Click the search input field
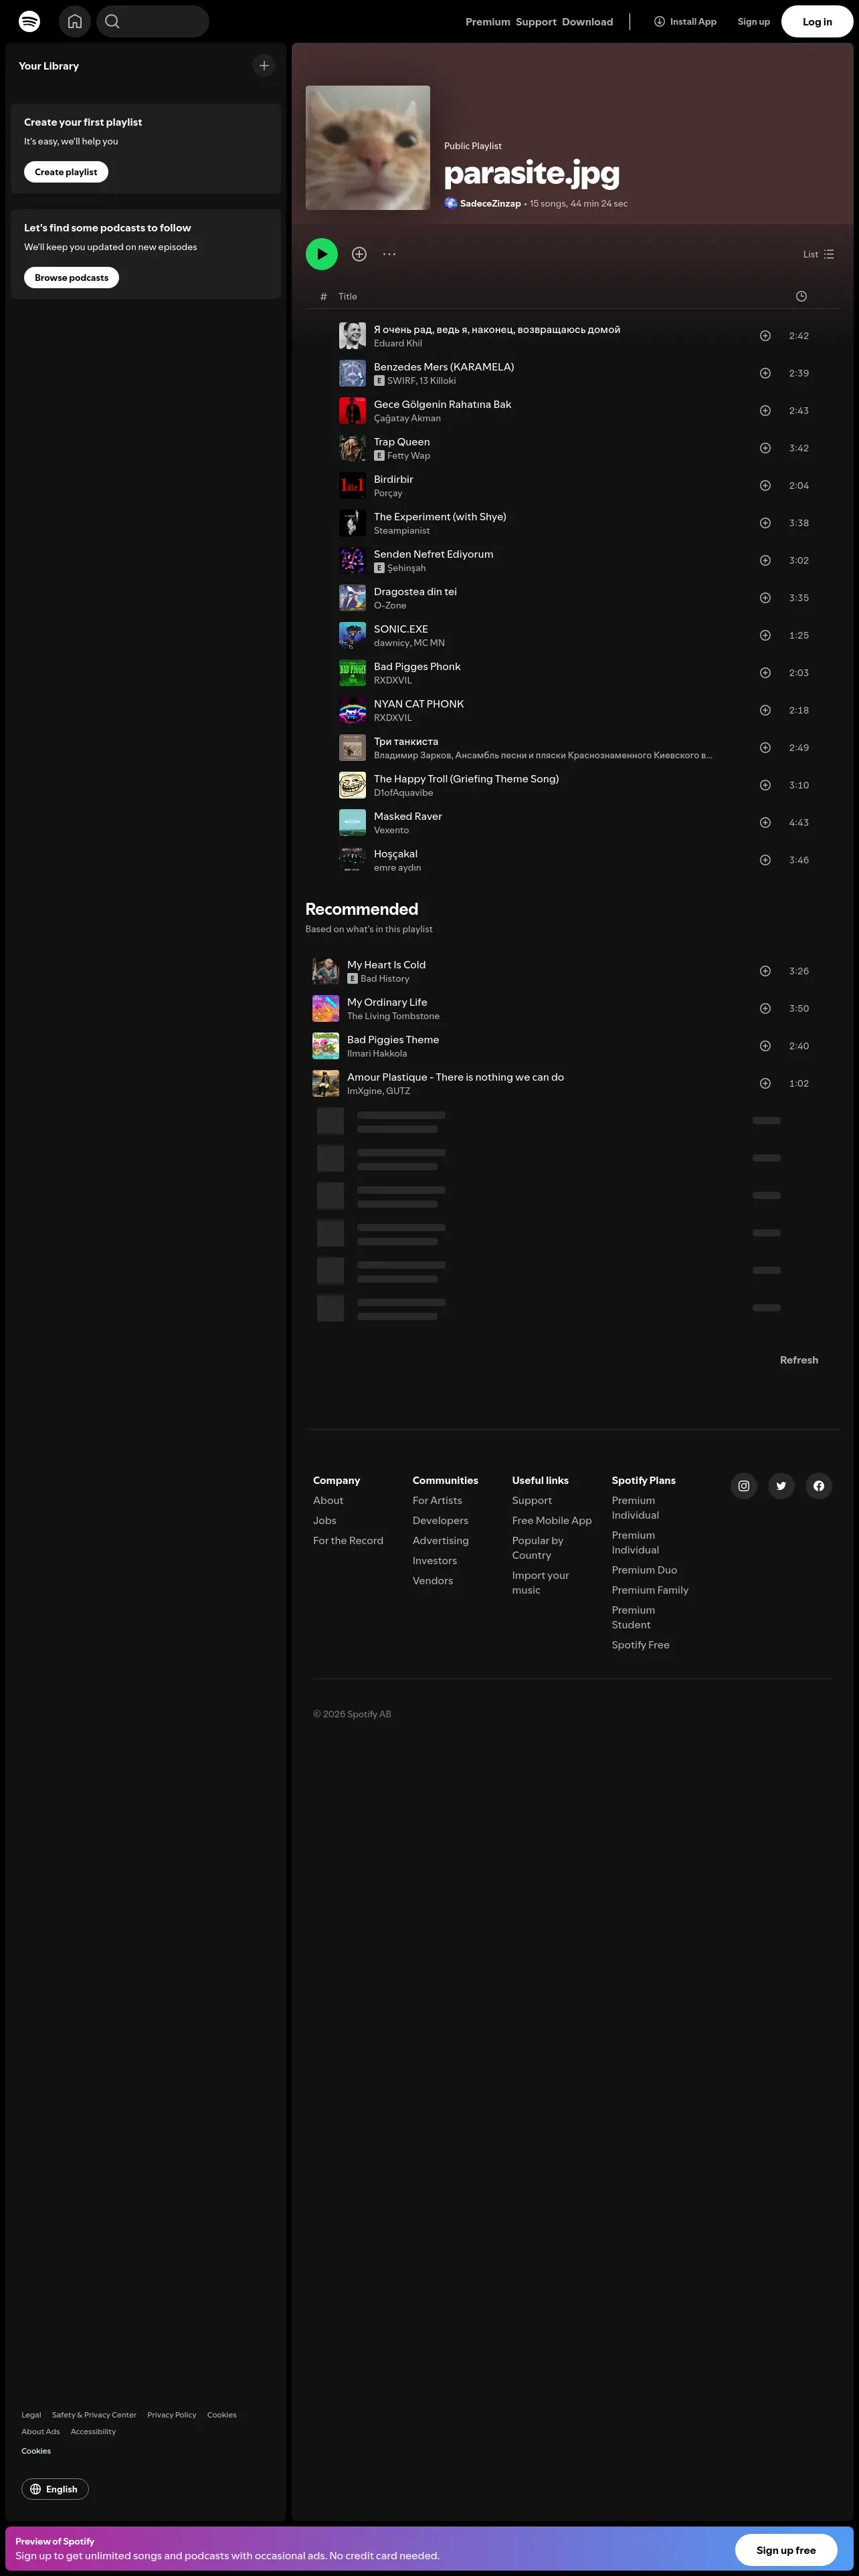859x2576 pixels. [153, 21]
